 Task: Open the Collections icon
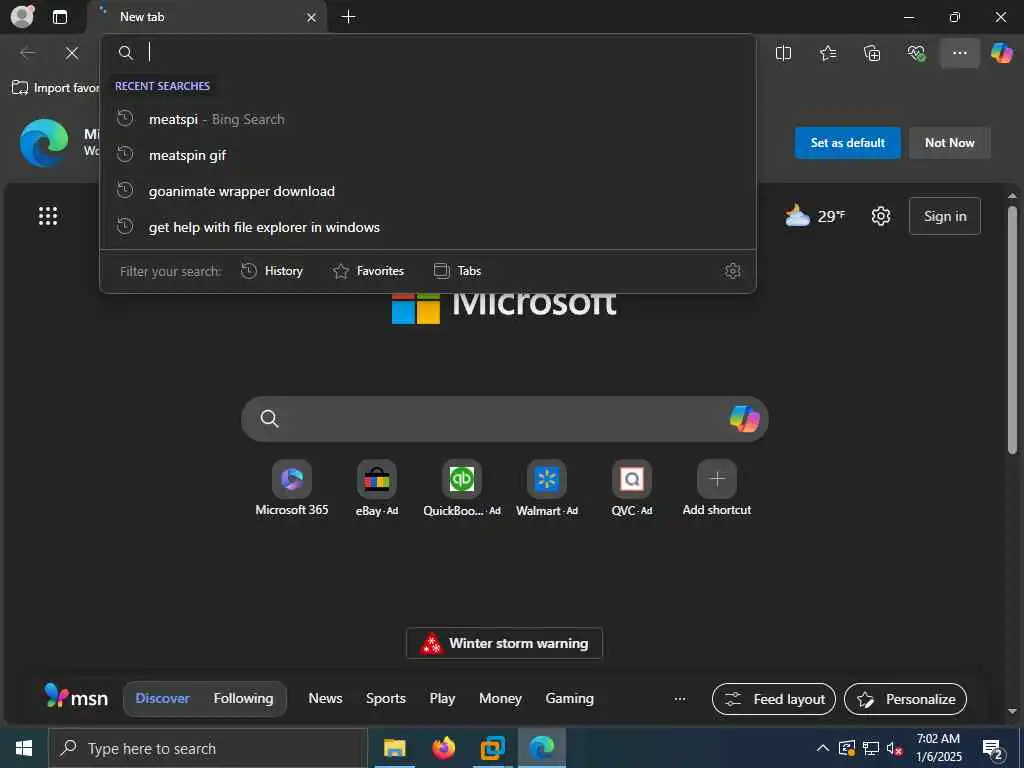(x=872, y=53)
